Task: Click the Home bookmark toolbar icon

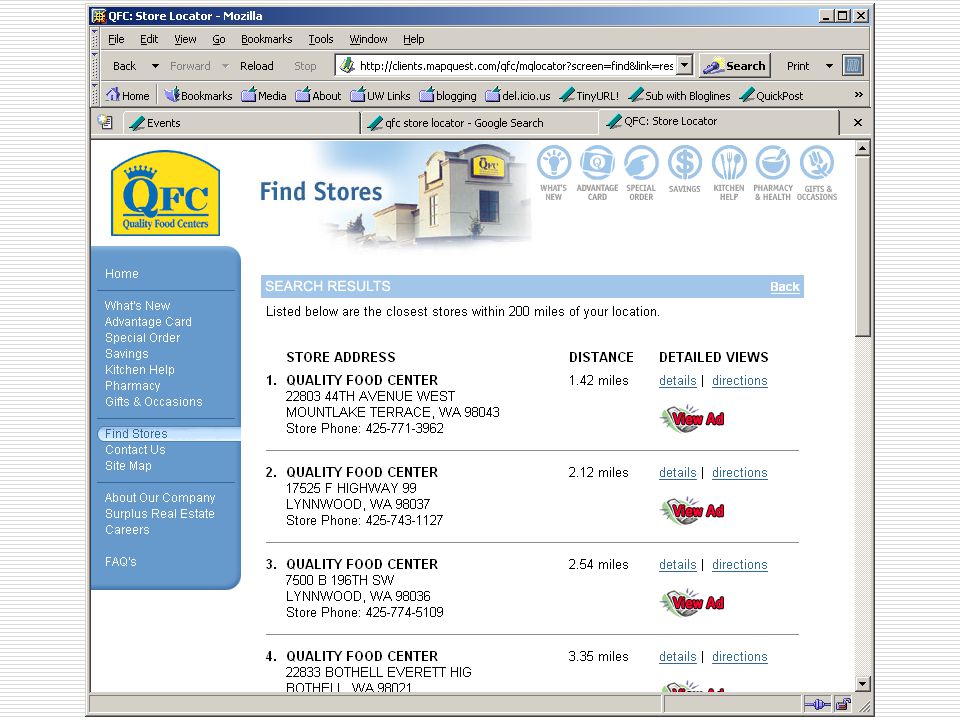Action: [127, 96]
